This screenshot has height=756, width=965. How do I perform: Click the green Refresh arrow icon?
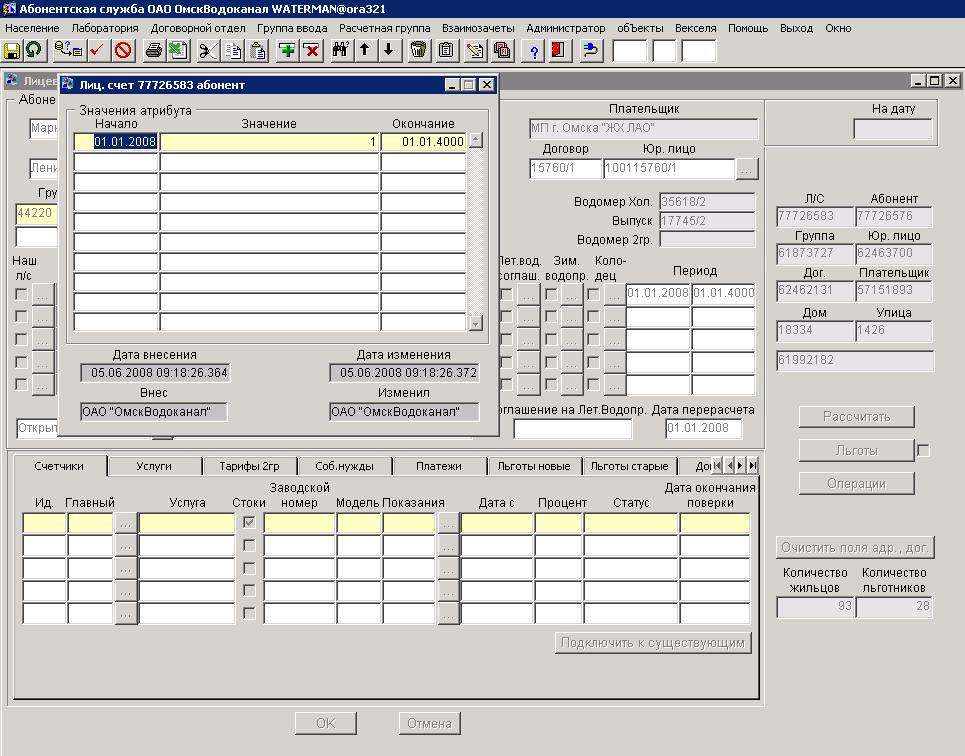coord(34,50)
